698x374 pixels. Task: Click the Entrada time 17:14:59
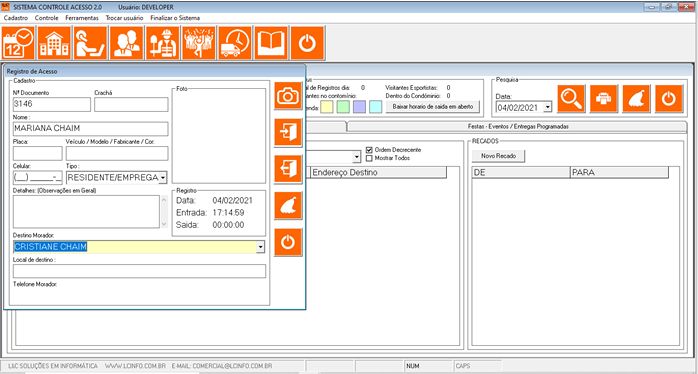[x=228, y=212]
